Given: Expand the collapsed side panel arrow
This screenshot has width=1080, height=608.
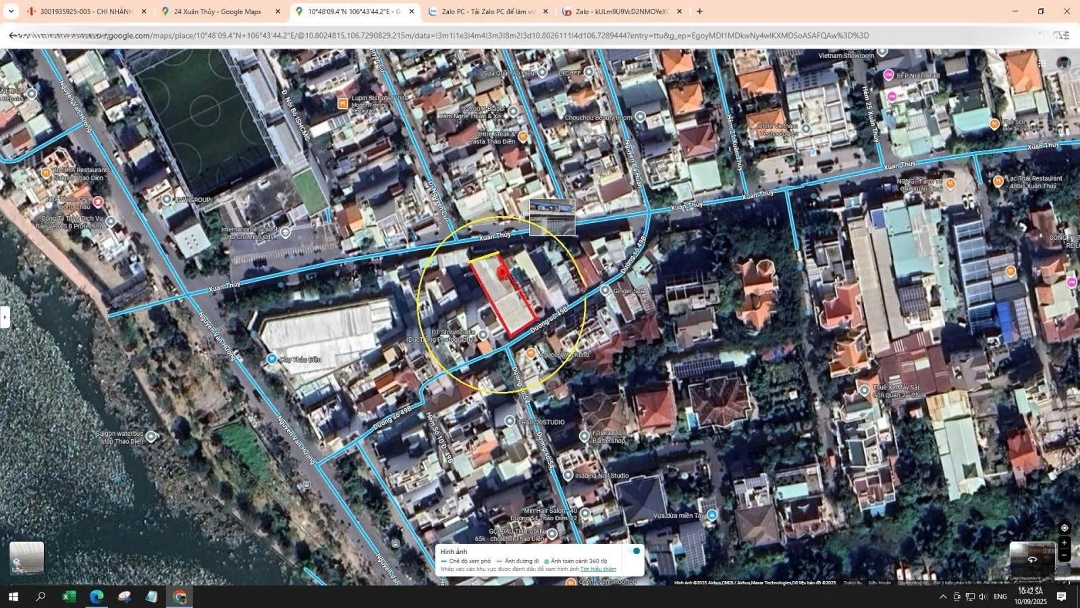Looking at the screenshot, I should (x=5, y=317).
